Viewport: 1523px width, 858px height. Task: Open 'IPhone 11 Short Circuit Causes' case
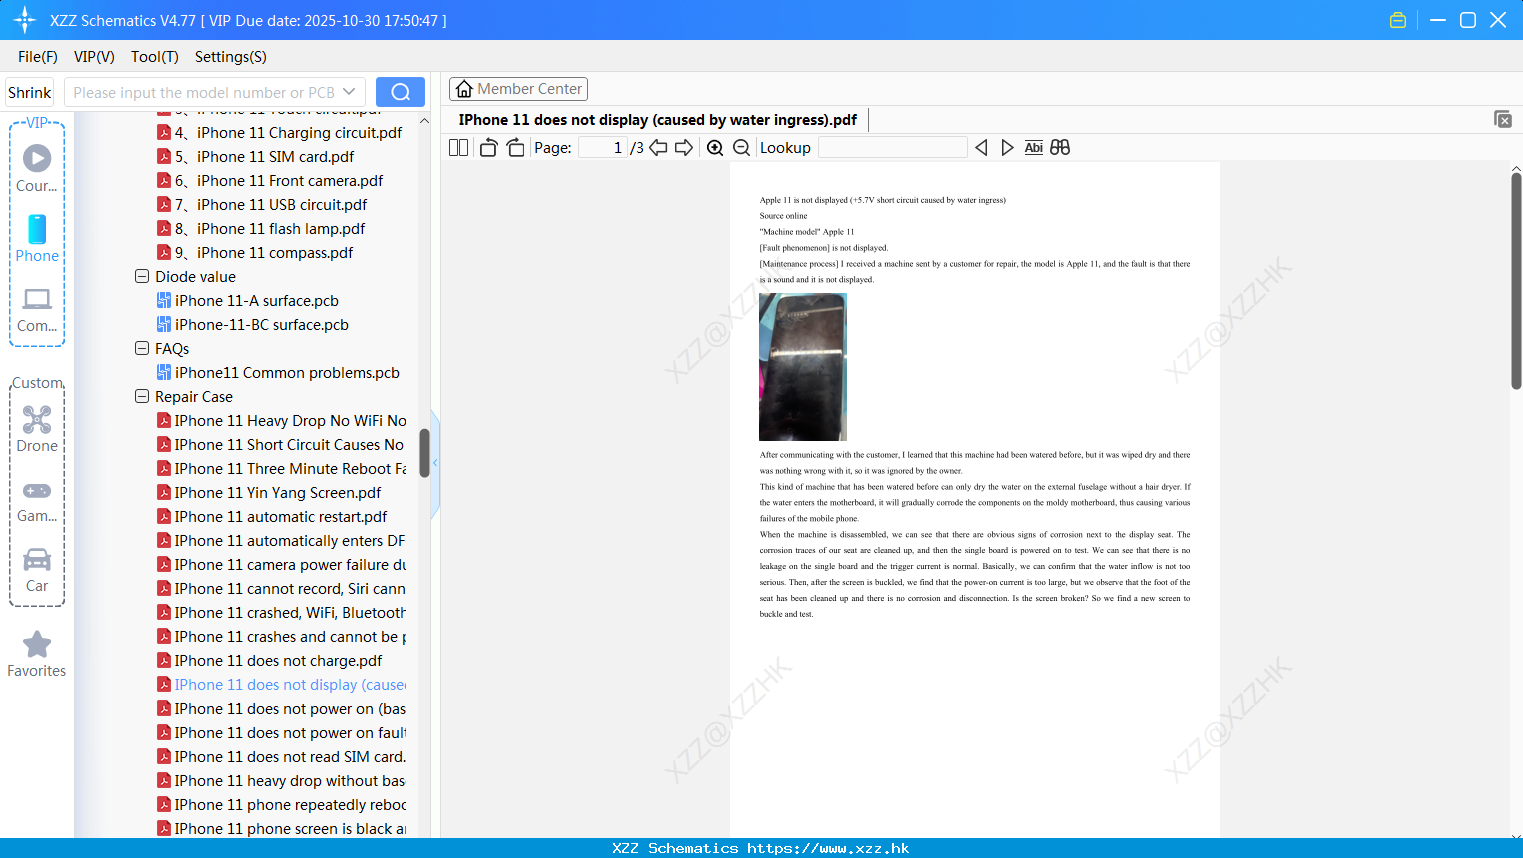point(281,444)
